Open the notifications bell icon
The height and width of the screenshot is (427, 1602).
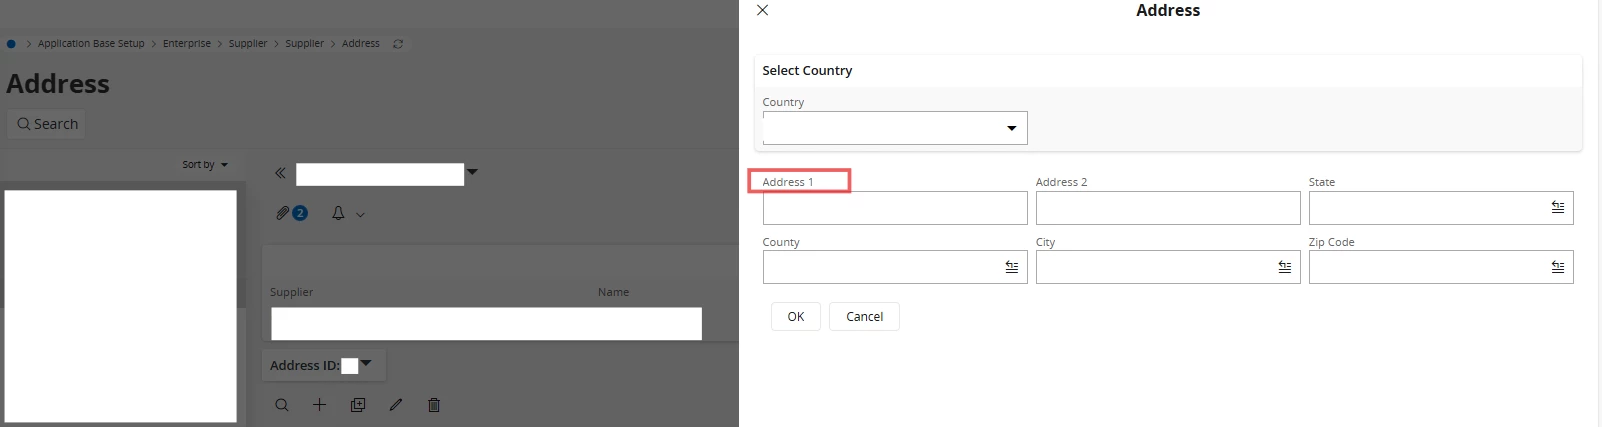click(338, 213)
